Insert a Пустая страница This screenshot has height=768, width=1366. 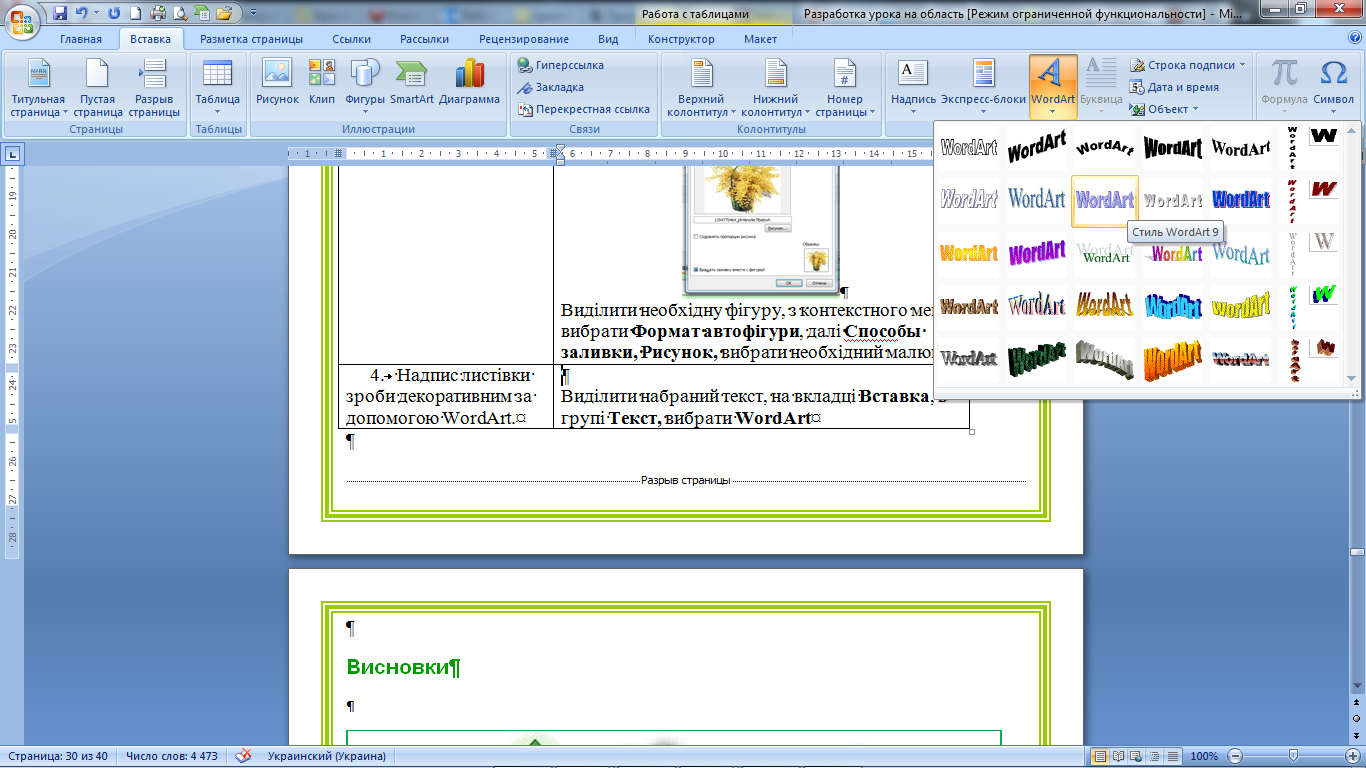pos(98,88)
